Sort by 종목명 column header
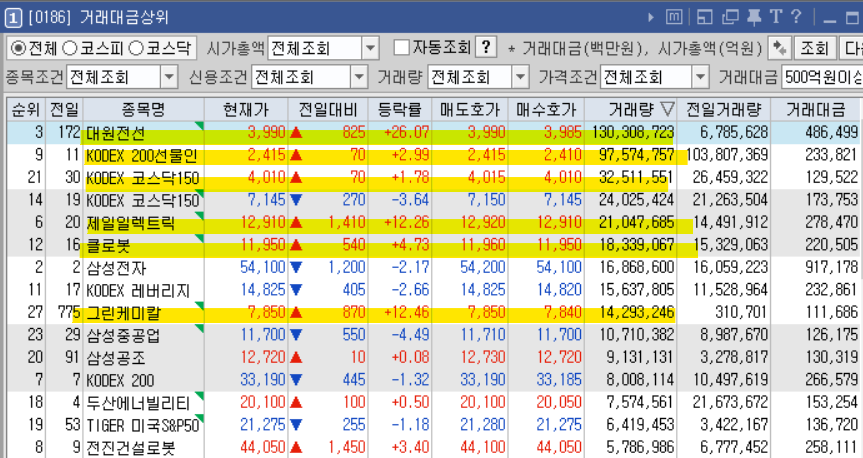Screen dimensions: 863x458 pyautogui.click(x=144, y=110)
